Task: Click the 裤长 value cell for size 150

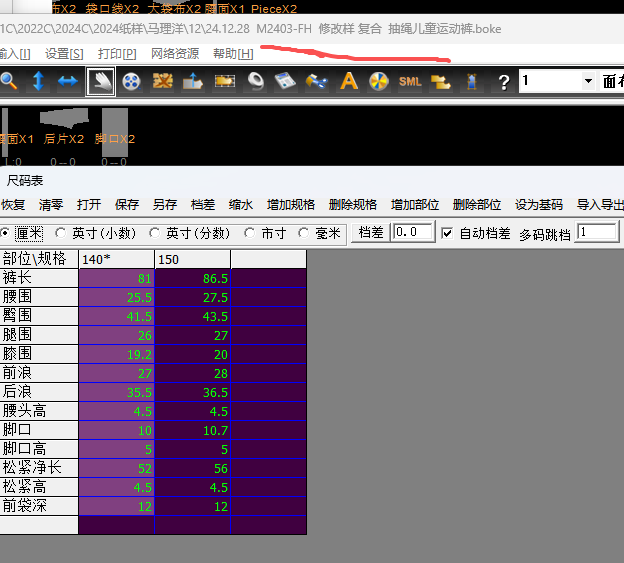Action: pos(193,278)
